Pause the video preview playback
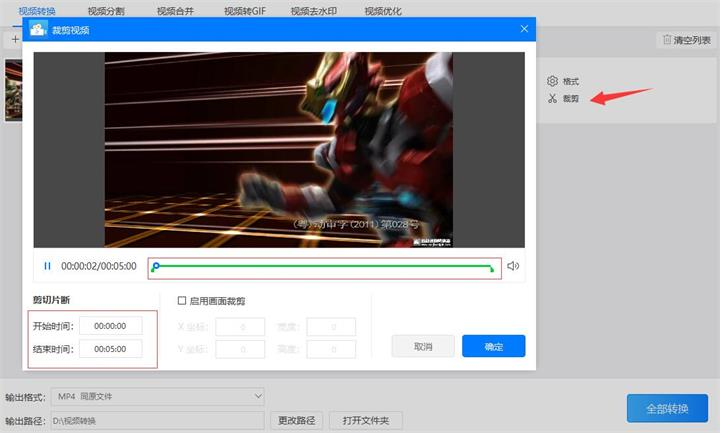The height and width of the screenshot is (433, 720). coord(47,266)
